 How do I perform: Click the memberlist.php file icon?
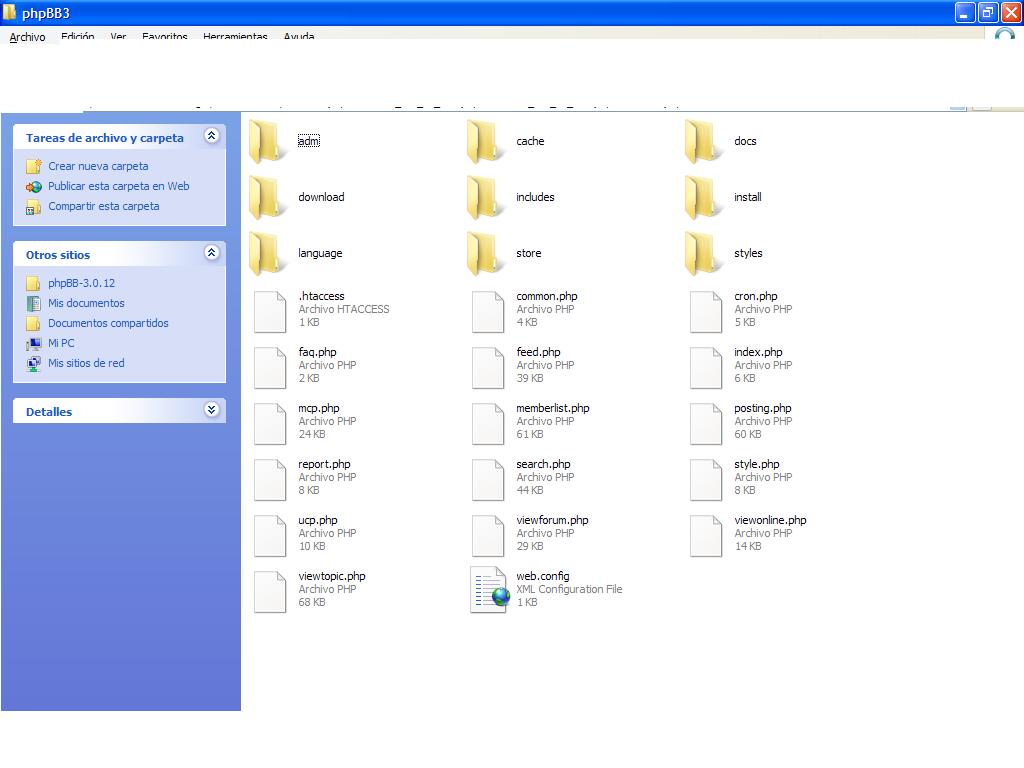(x=488, y=424)
